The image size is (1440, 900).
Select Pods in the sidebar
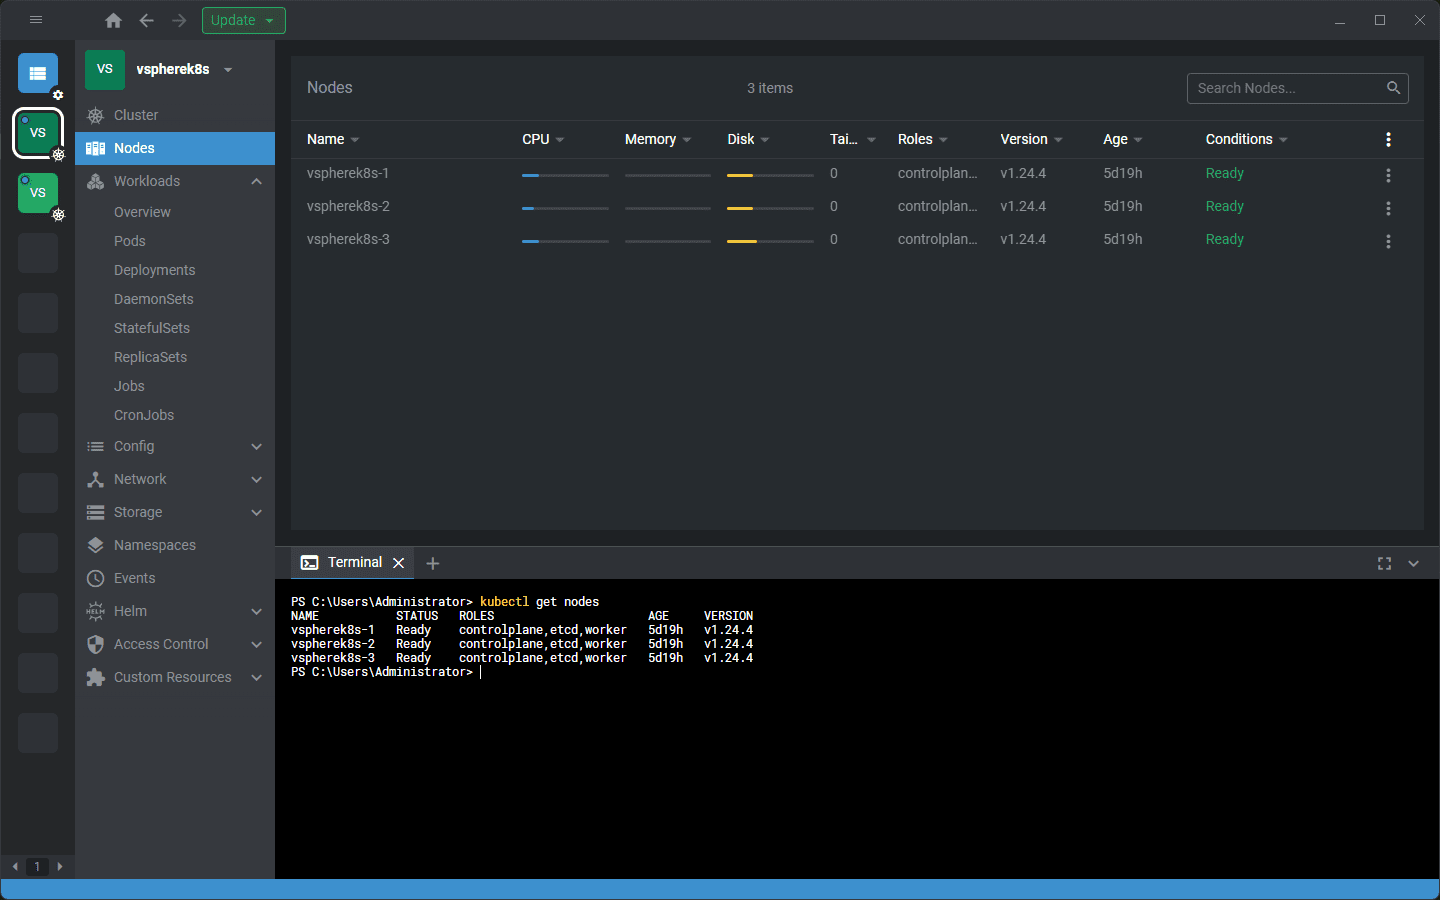(x=130, y=241)
